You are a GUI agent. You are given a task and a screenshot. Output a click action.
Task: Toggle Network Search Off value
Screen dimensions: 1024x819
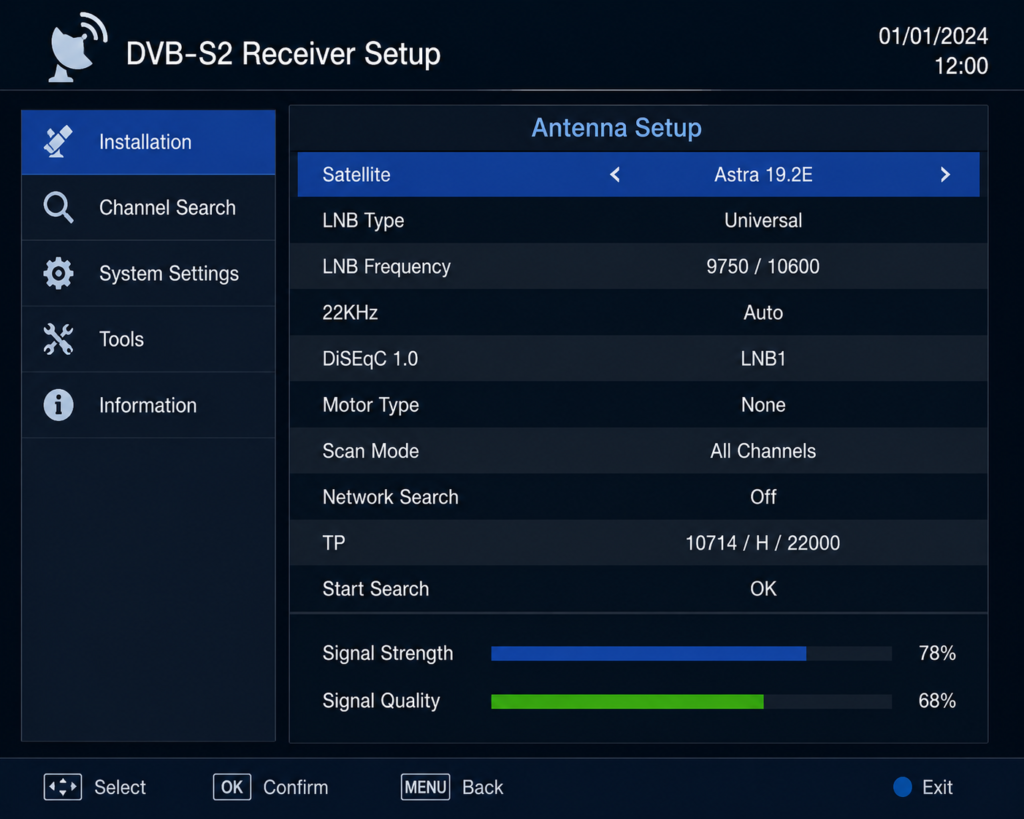763,497
